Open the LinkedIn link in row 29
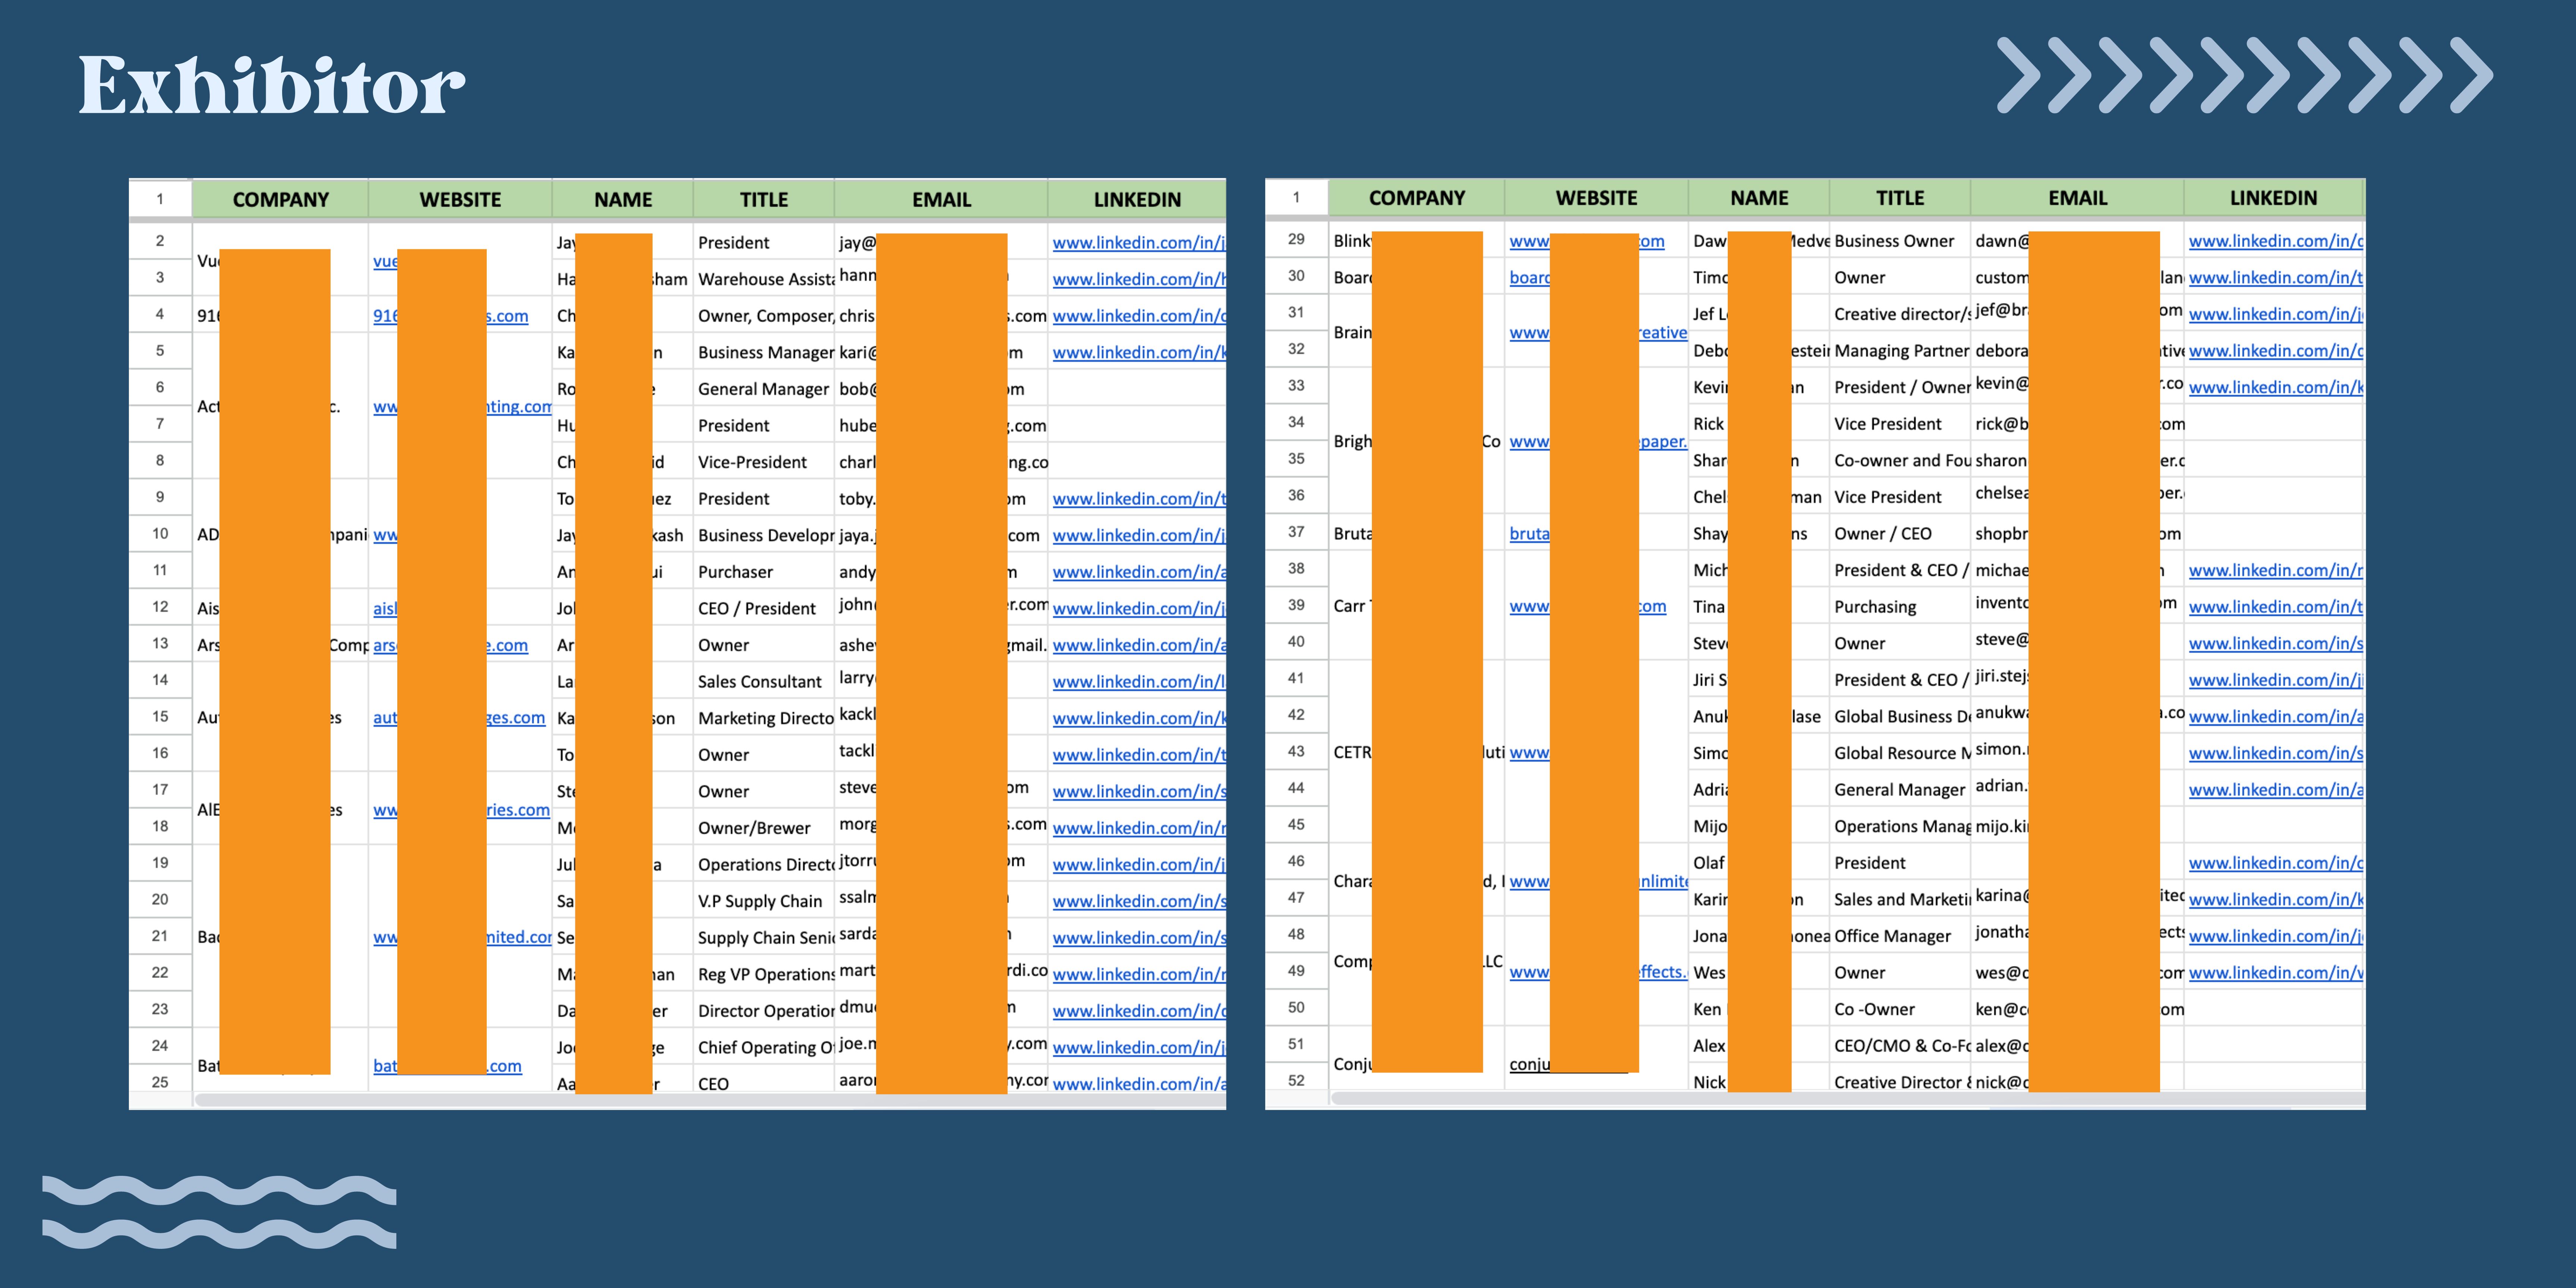 (2274, 241)
